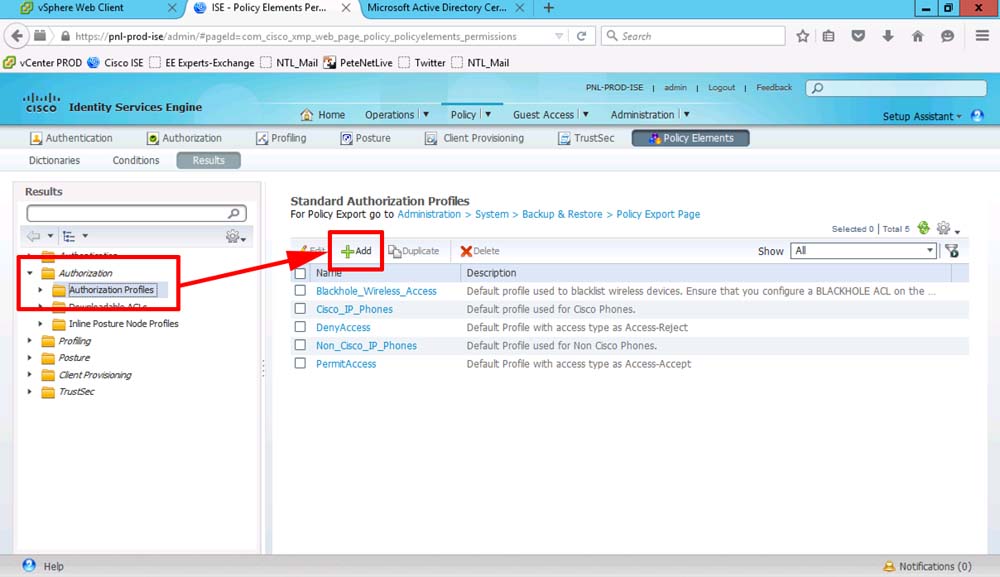Check the DenyAccess row checkbox
Viewport: 1000px width, 577px height.
click(x=300, y=327)
